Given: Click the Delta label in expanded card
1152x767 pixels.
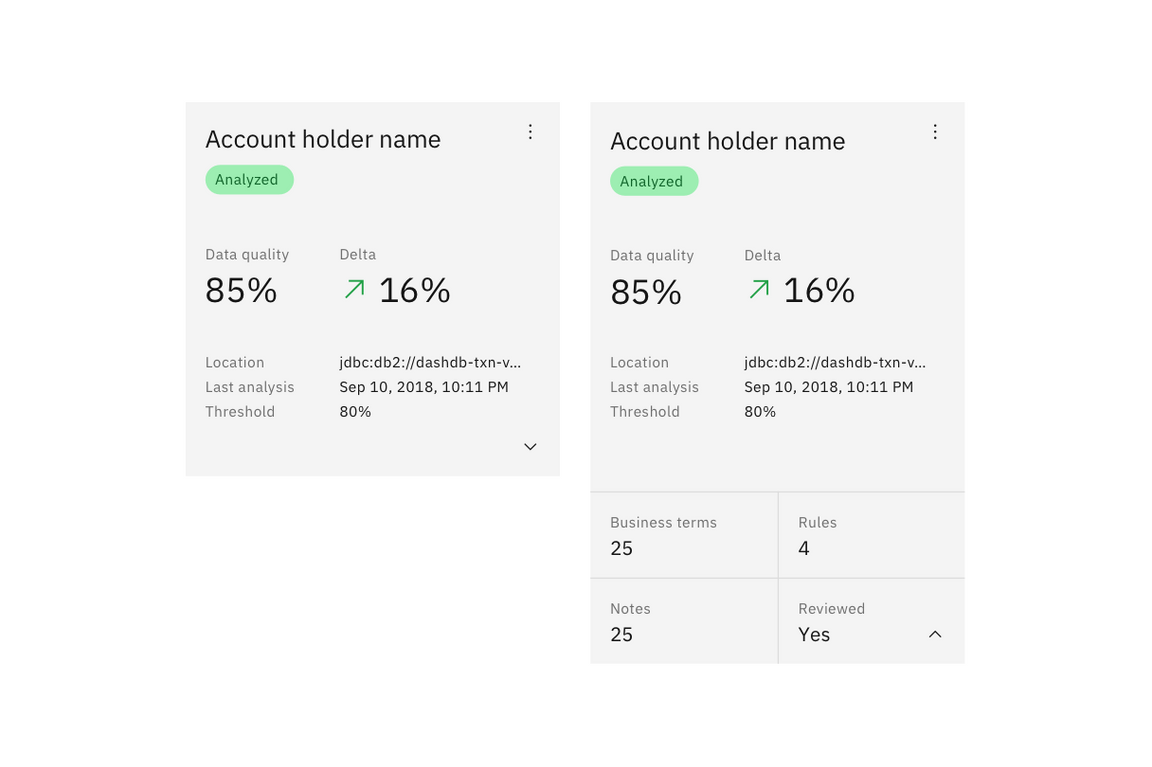Looking at the screenshot, I should [x=762, y=256].
